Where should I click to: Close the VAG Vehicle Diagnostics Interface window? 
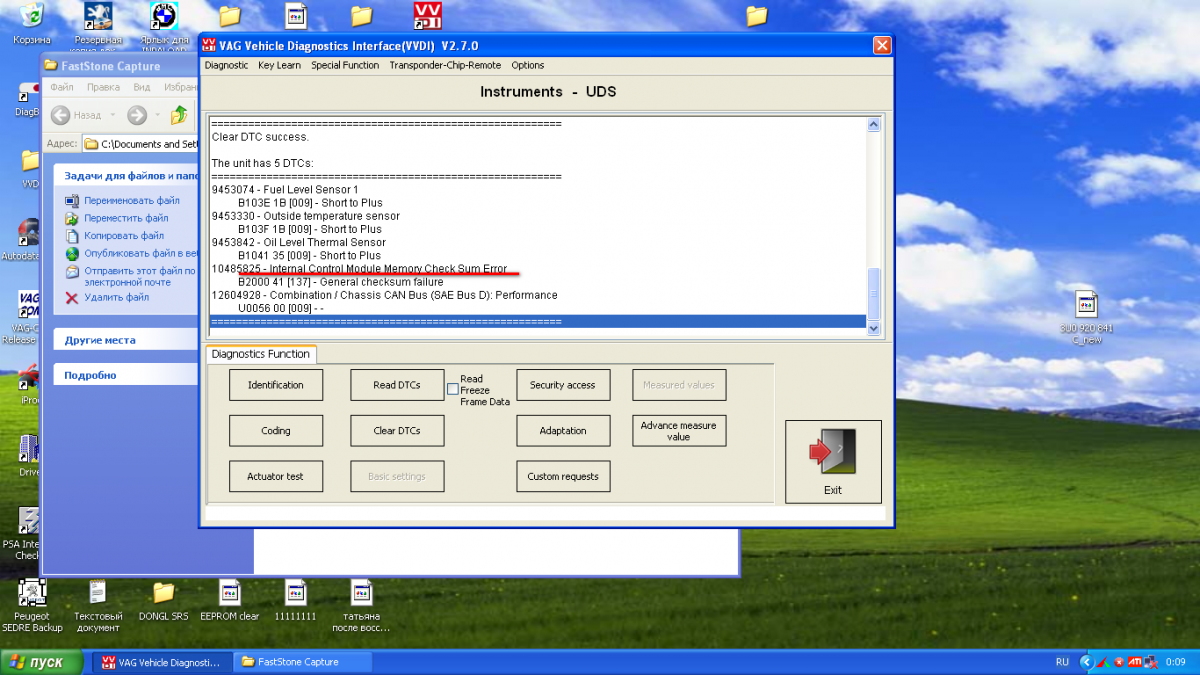[x=881, y=45]
